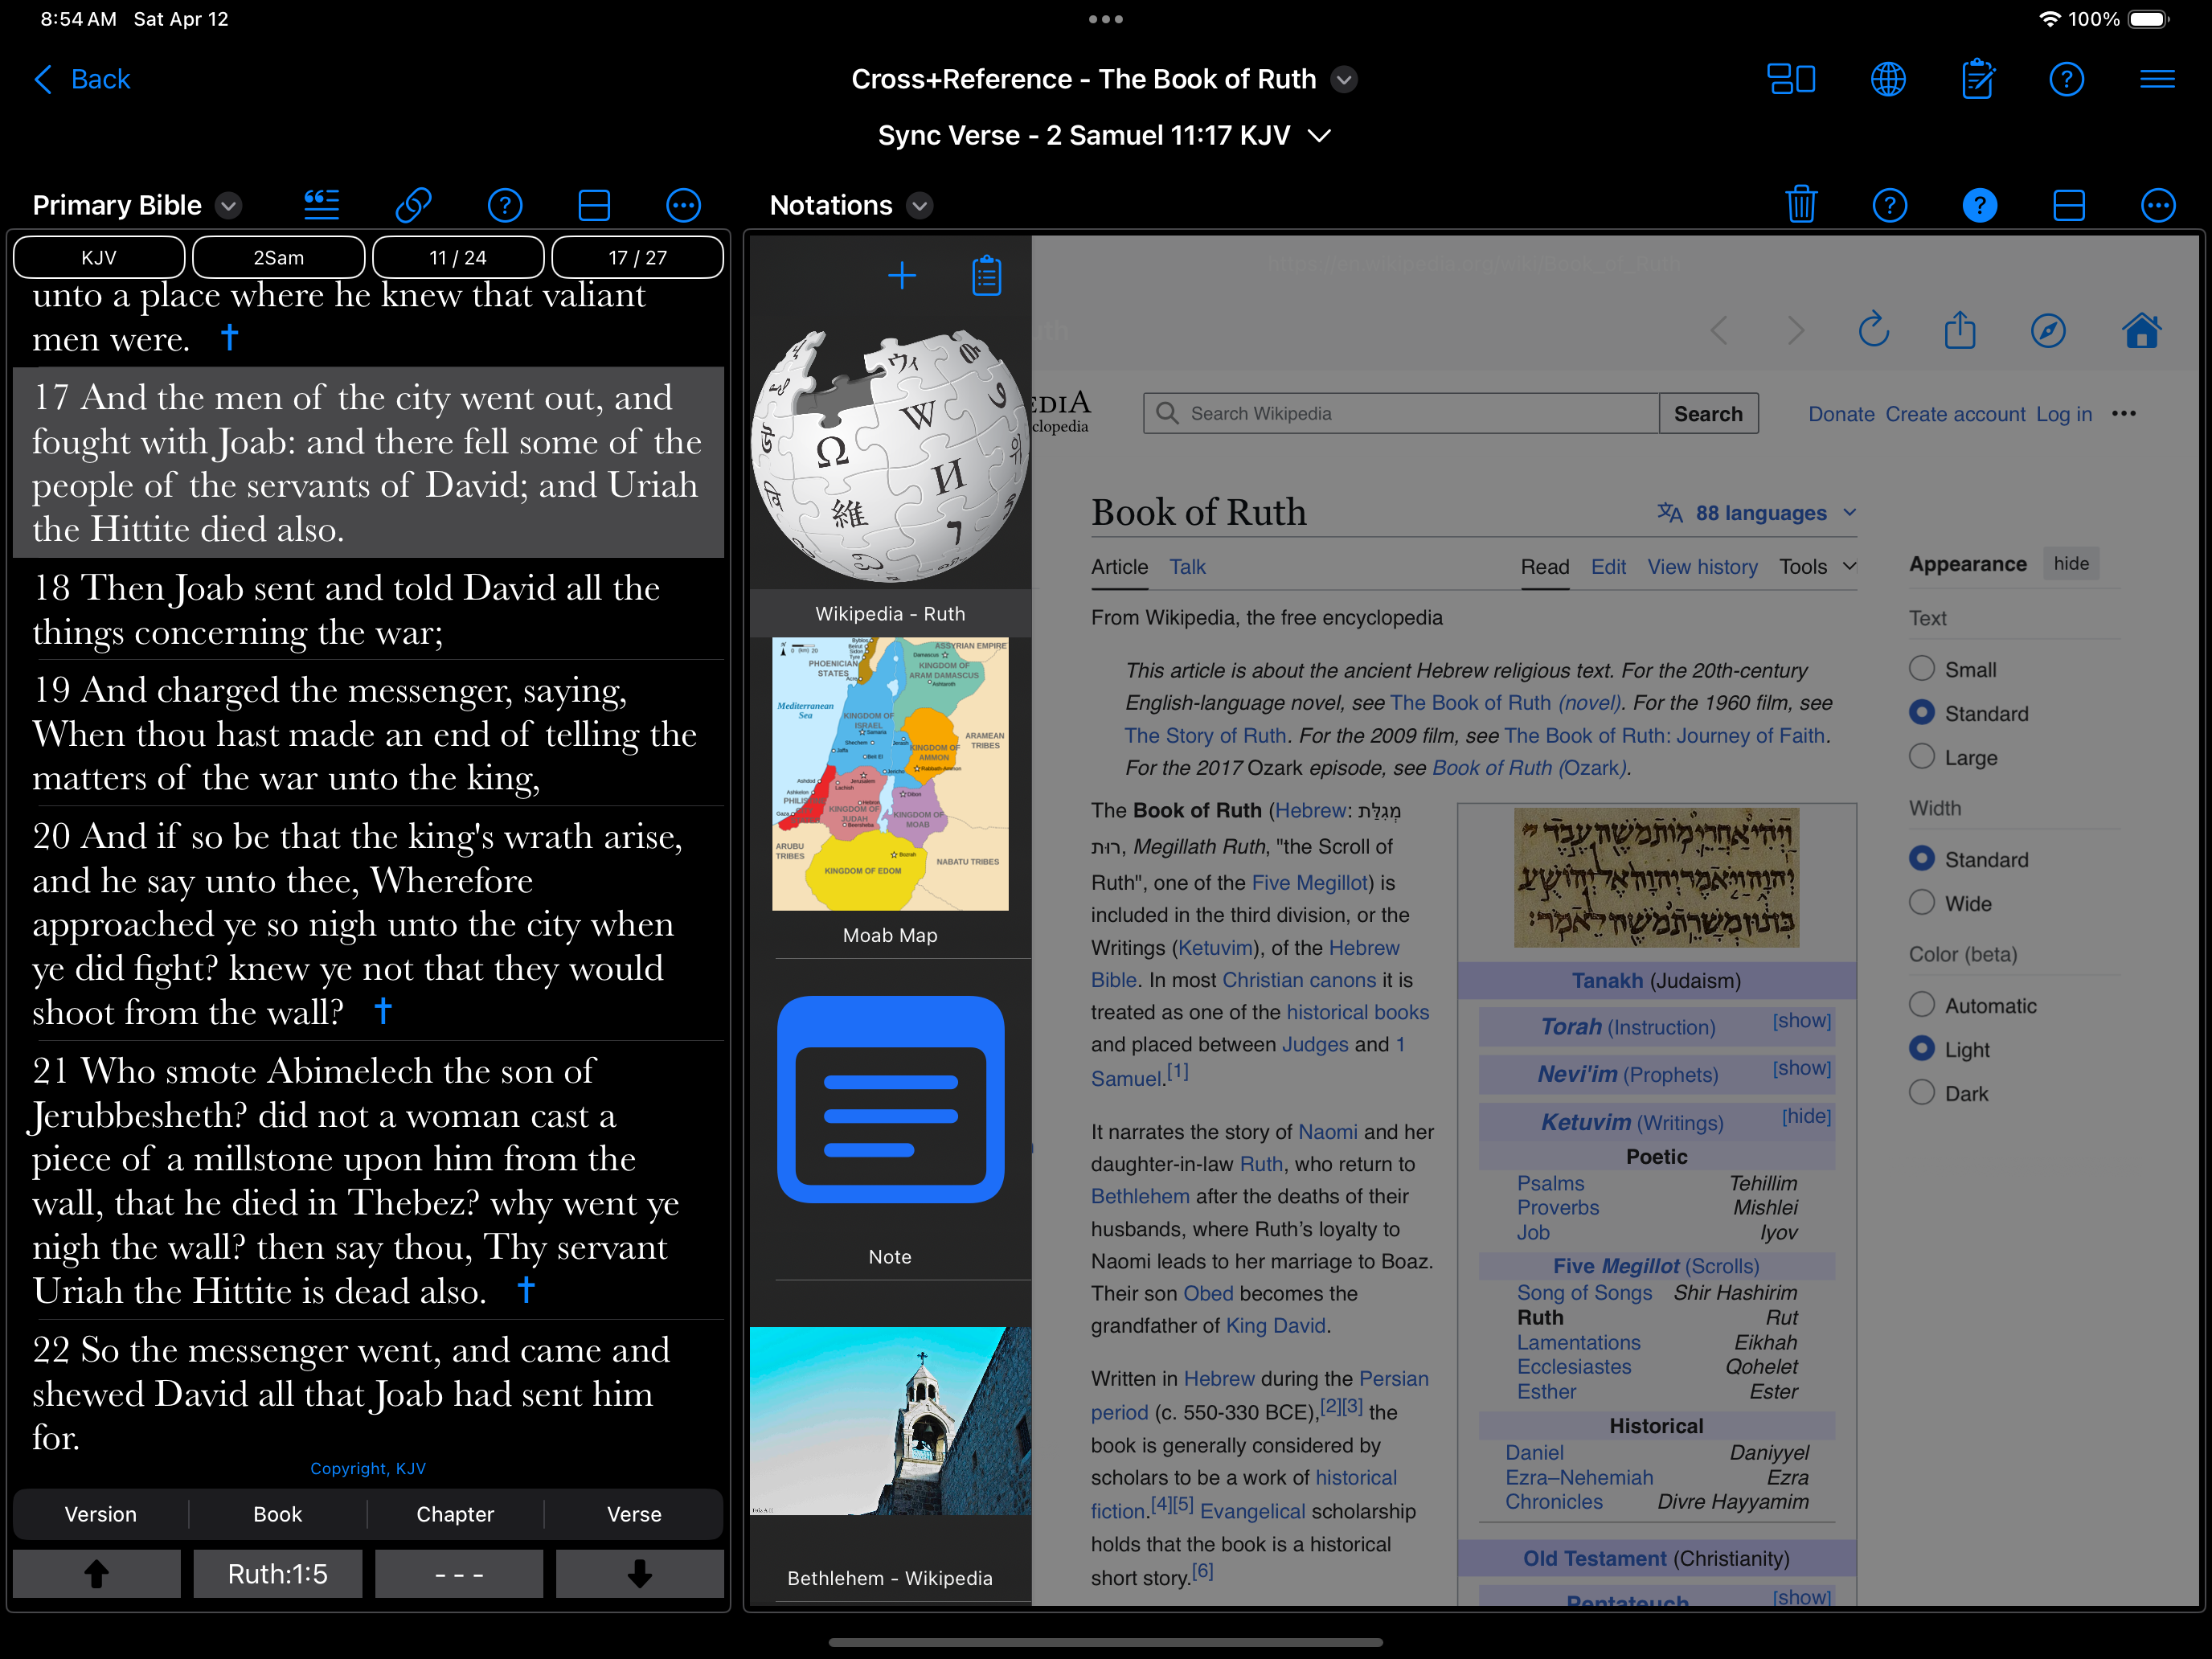Open the Create account link
Viewport: 2212px width, 1659px height.
[x=1955, y=413]
